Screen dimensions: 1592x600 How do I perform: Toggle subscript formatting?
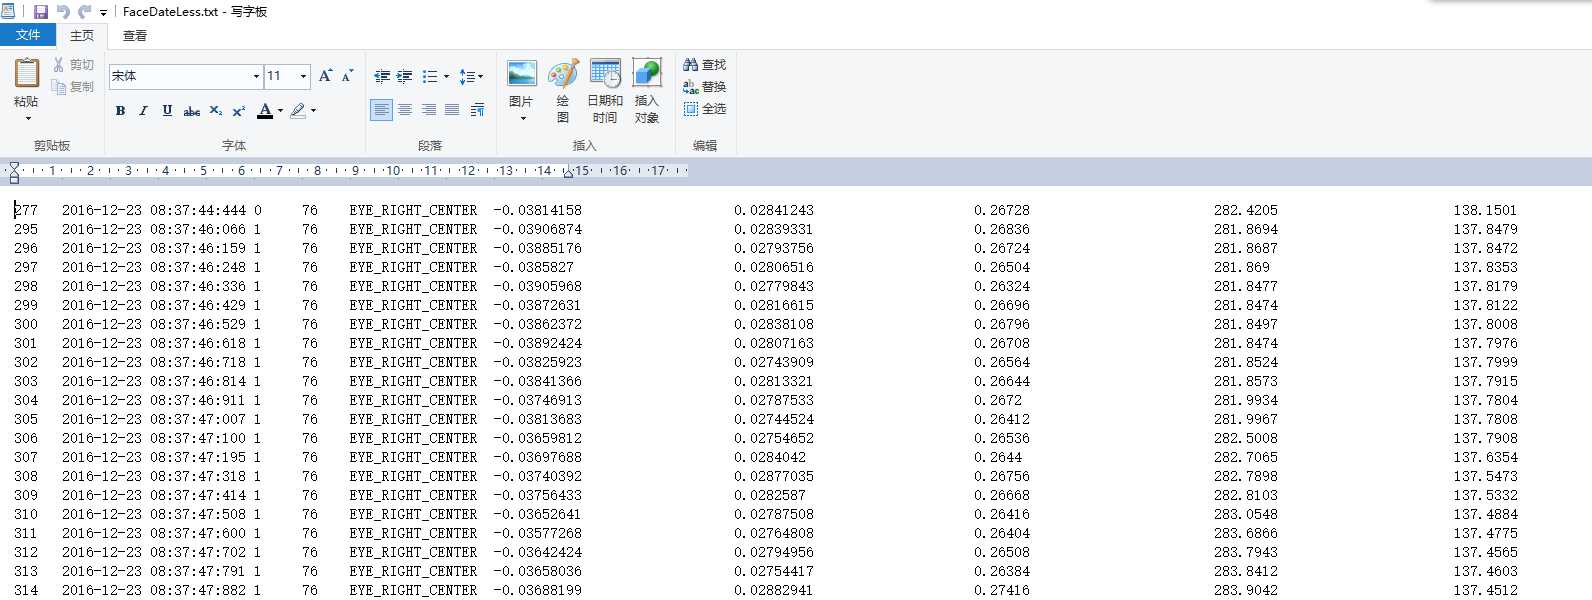[215, 110]
